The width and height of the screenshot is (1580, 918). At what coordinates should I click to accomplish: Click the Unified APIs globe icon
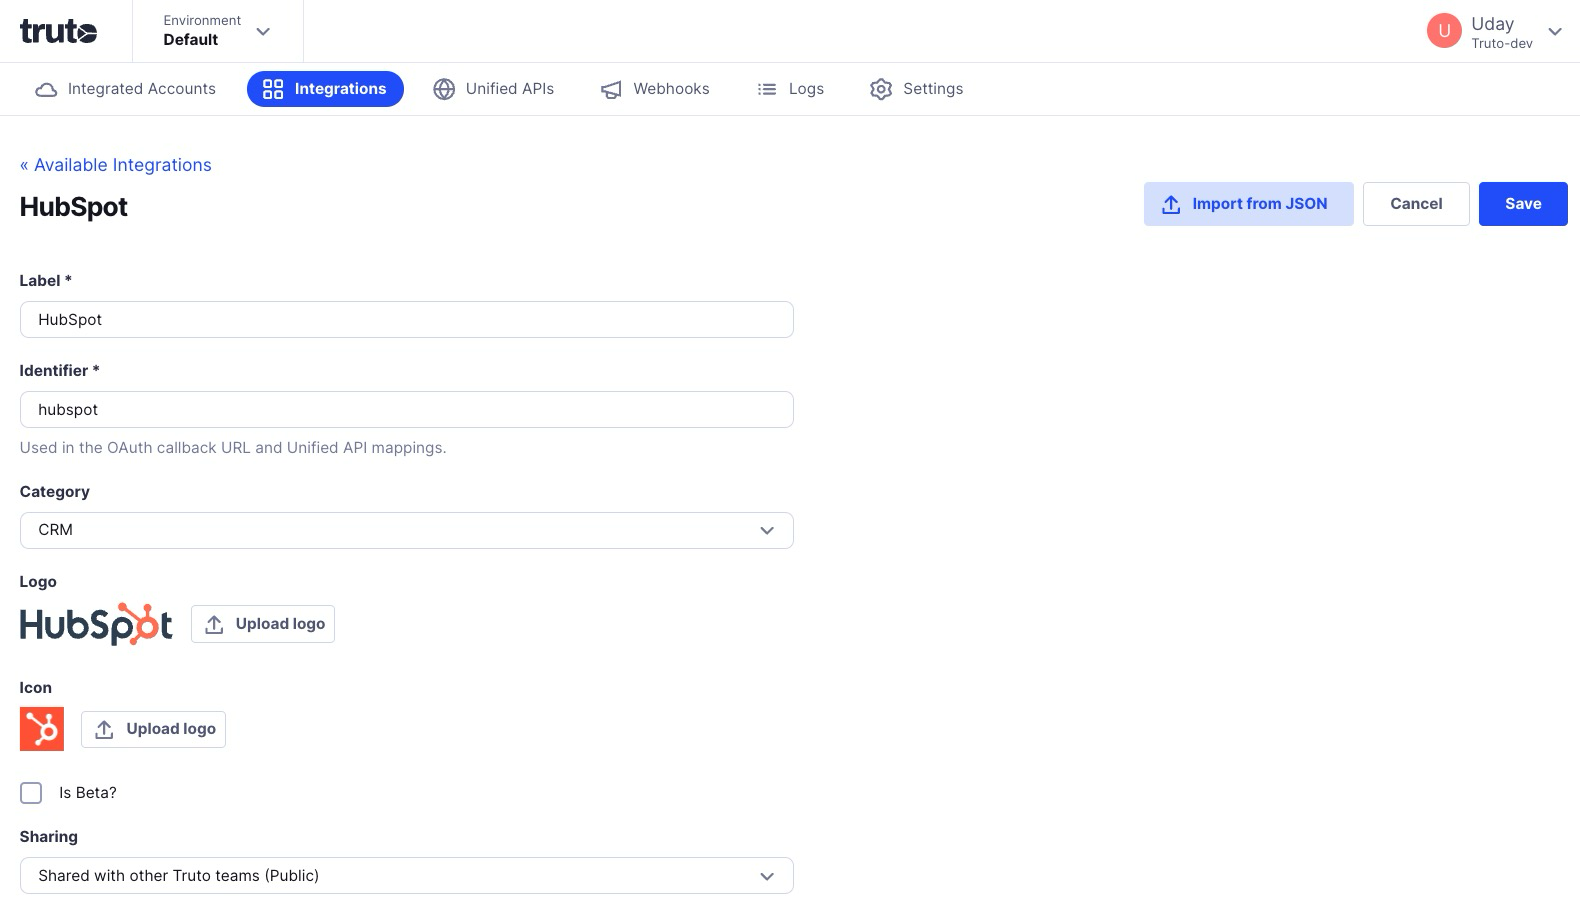[x=444, y=89]
